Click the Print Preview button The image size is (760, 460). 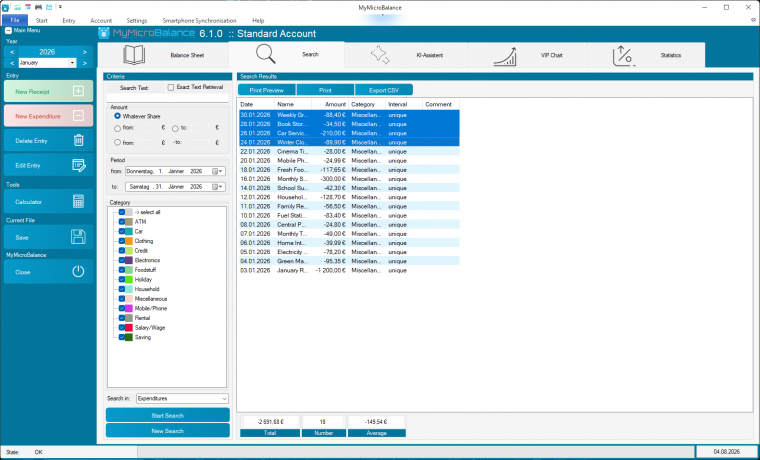click(x=267, y=90)
